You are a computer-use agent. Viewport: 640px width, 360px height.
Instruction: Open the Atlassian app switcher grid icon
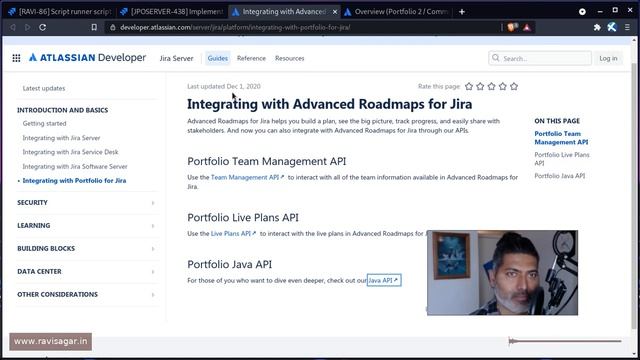[16, 58]
